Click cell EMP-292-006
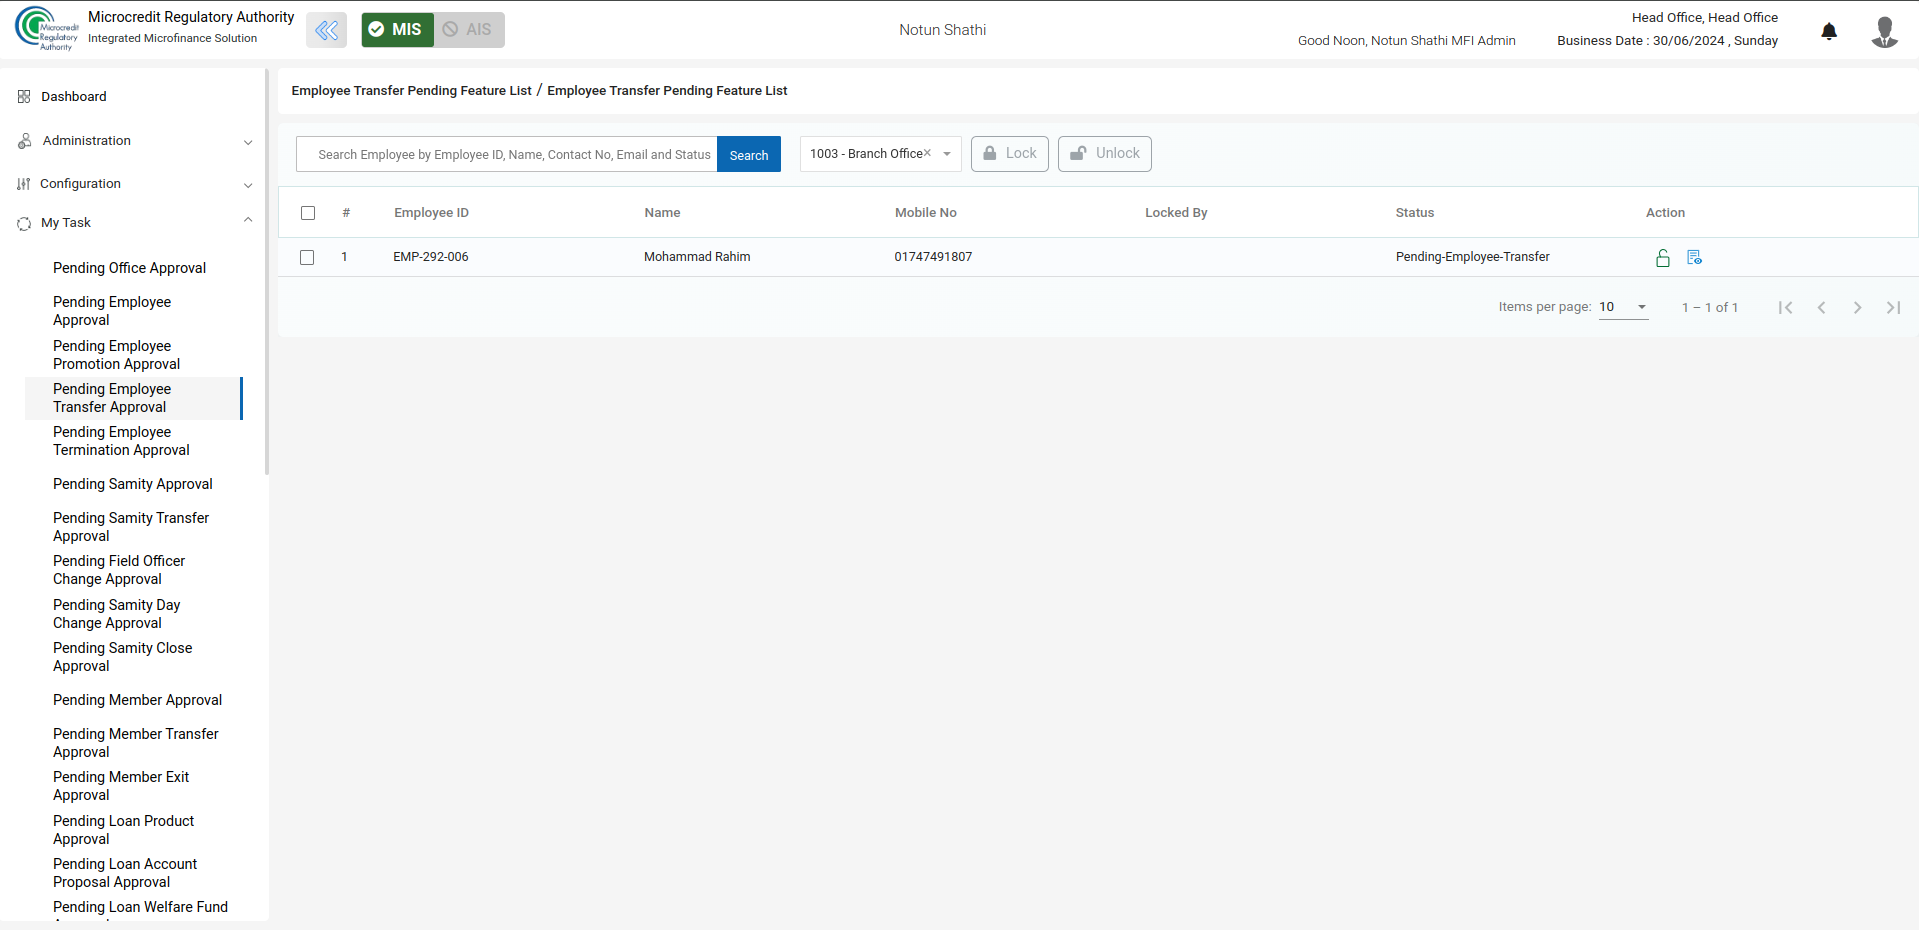 pyautogui.click(x=431, y=257)
